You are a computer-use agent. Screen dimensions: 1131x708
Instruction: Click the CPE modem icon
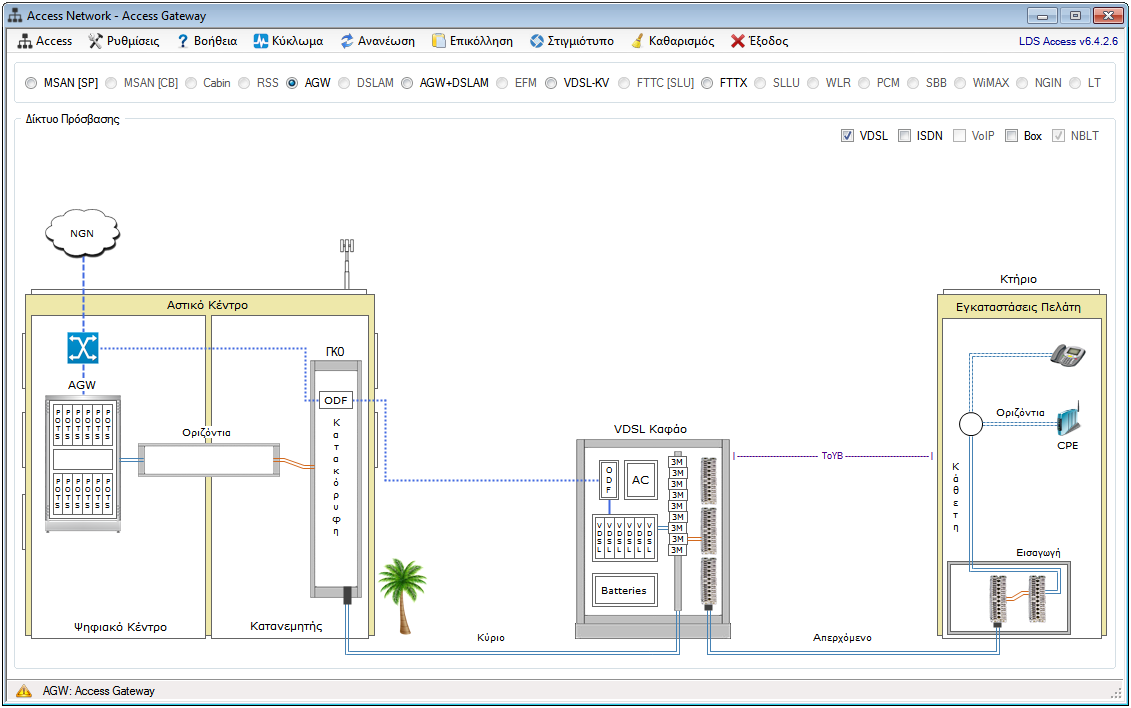pos(1067,420)
